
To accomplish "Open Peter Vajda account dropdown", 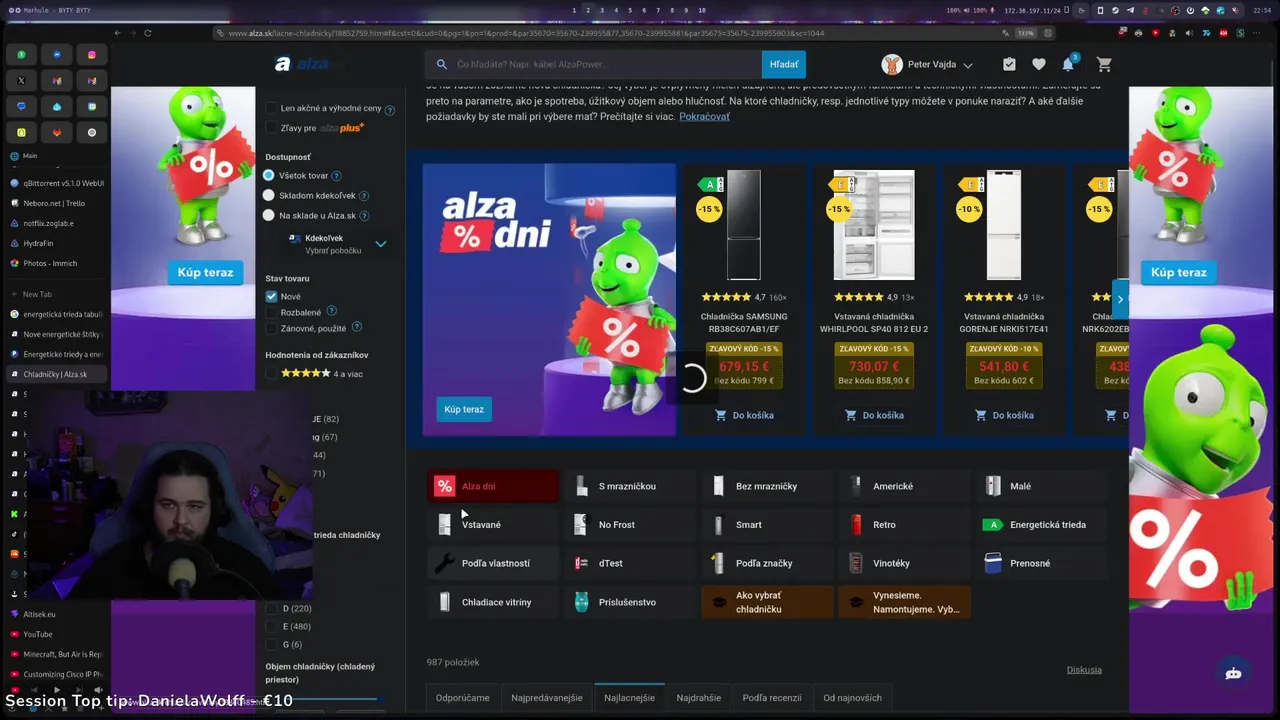I will (927, 65).
